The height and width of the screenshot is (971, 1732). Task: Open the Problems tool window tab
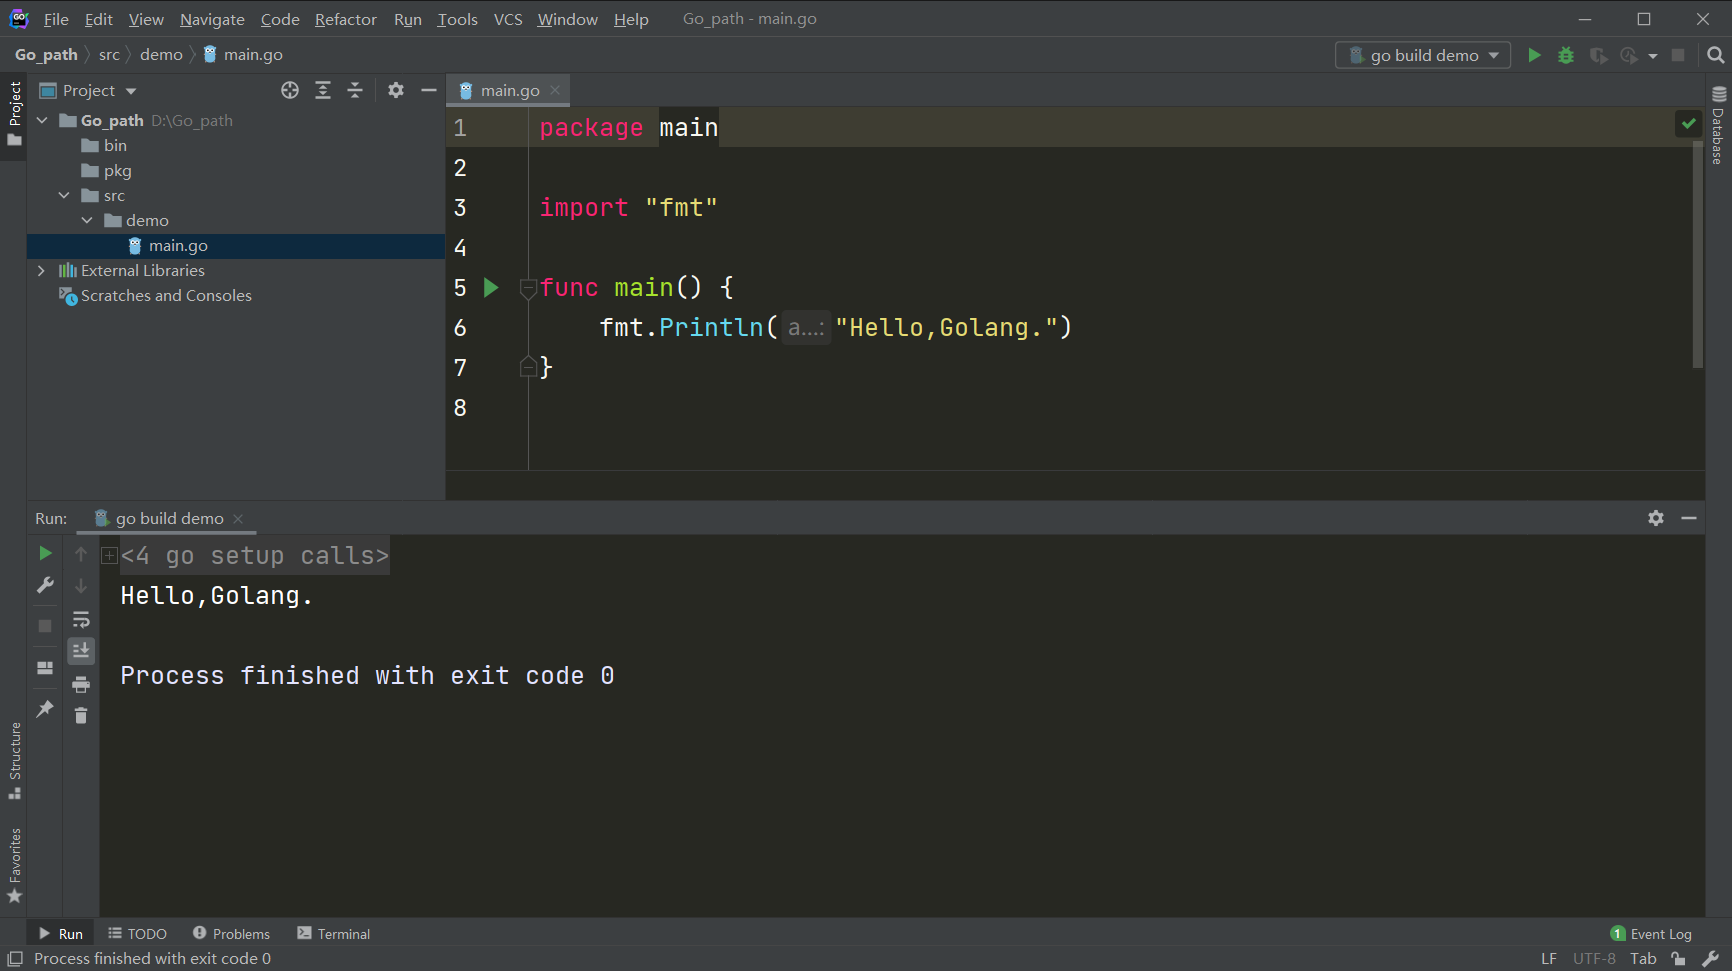pos(232,934)
